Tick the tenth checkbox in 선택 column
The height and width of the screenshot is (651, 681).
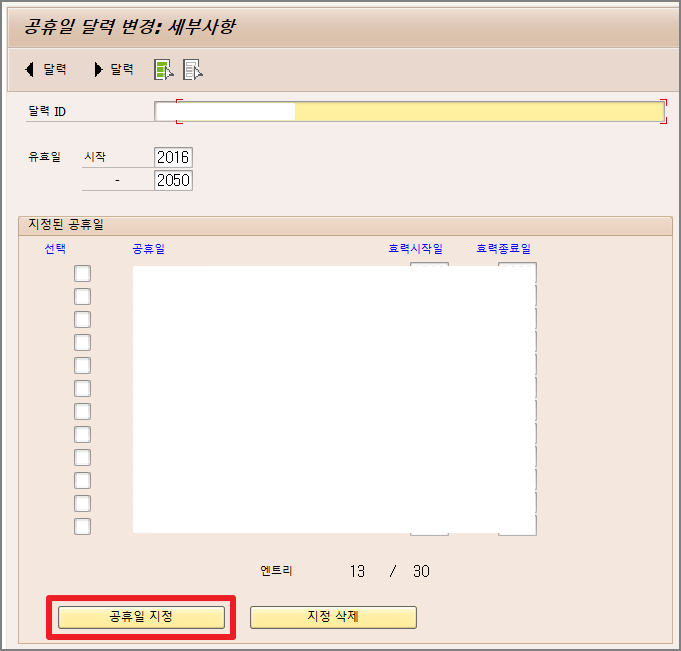coord(83,481)
